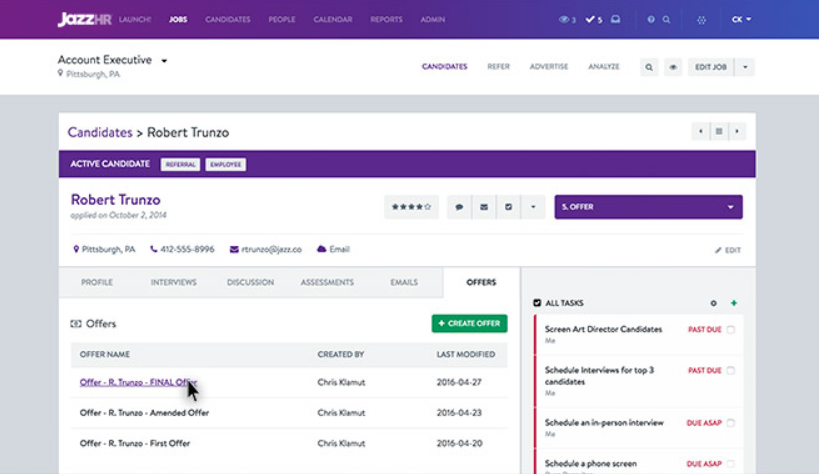The image size is (819, 474).
Task: Select the Offers tab
Action: click(481, 282)
